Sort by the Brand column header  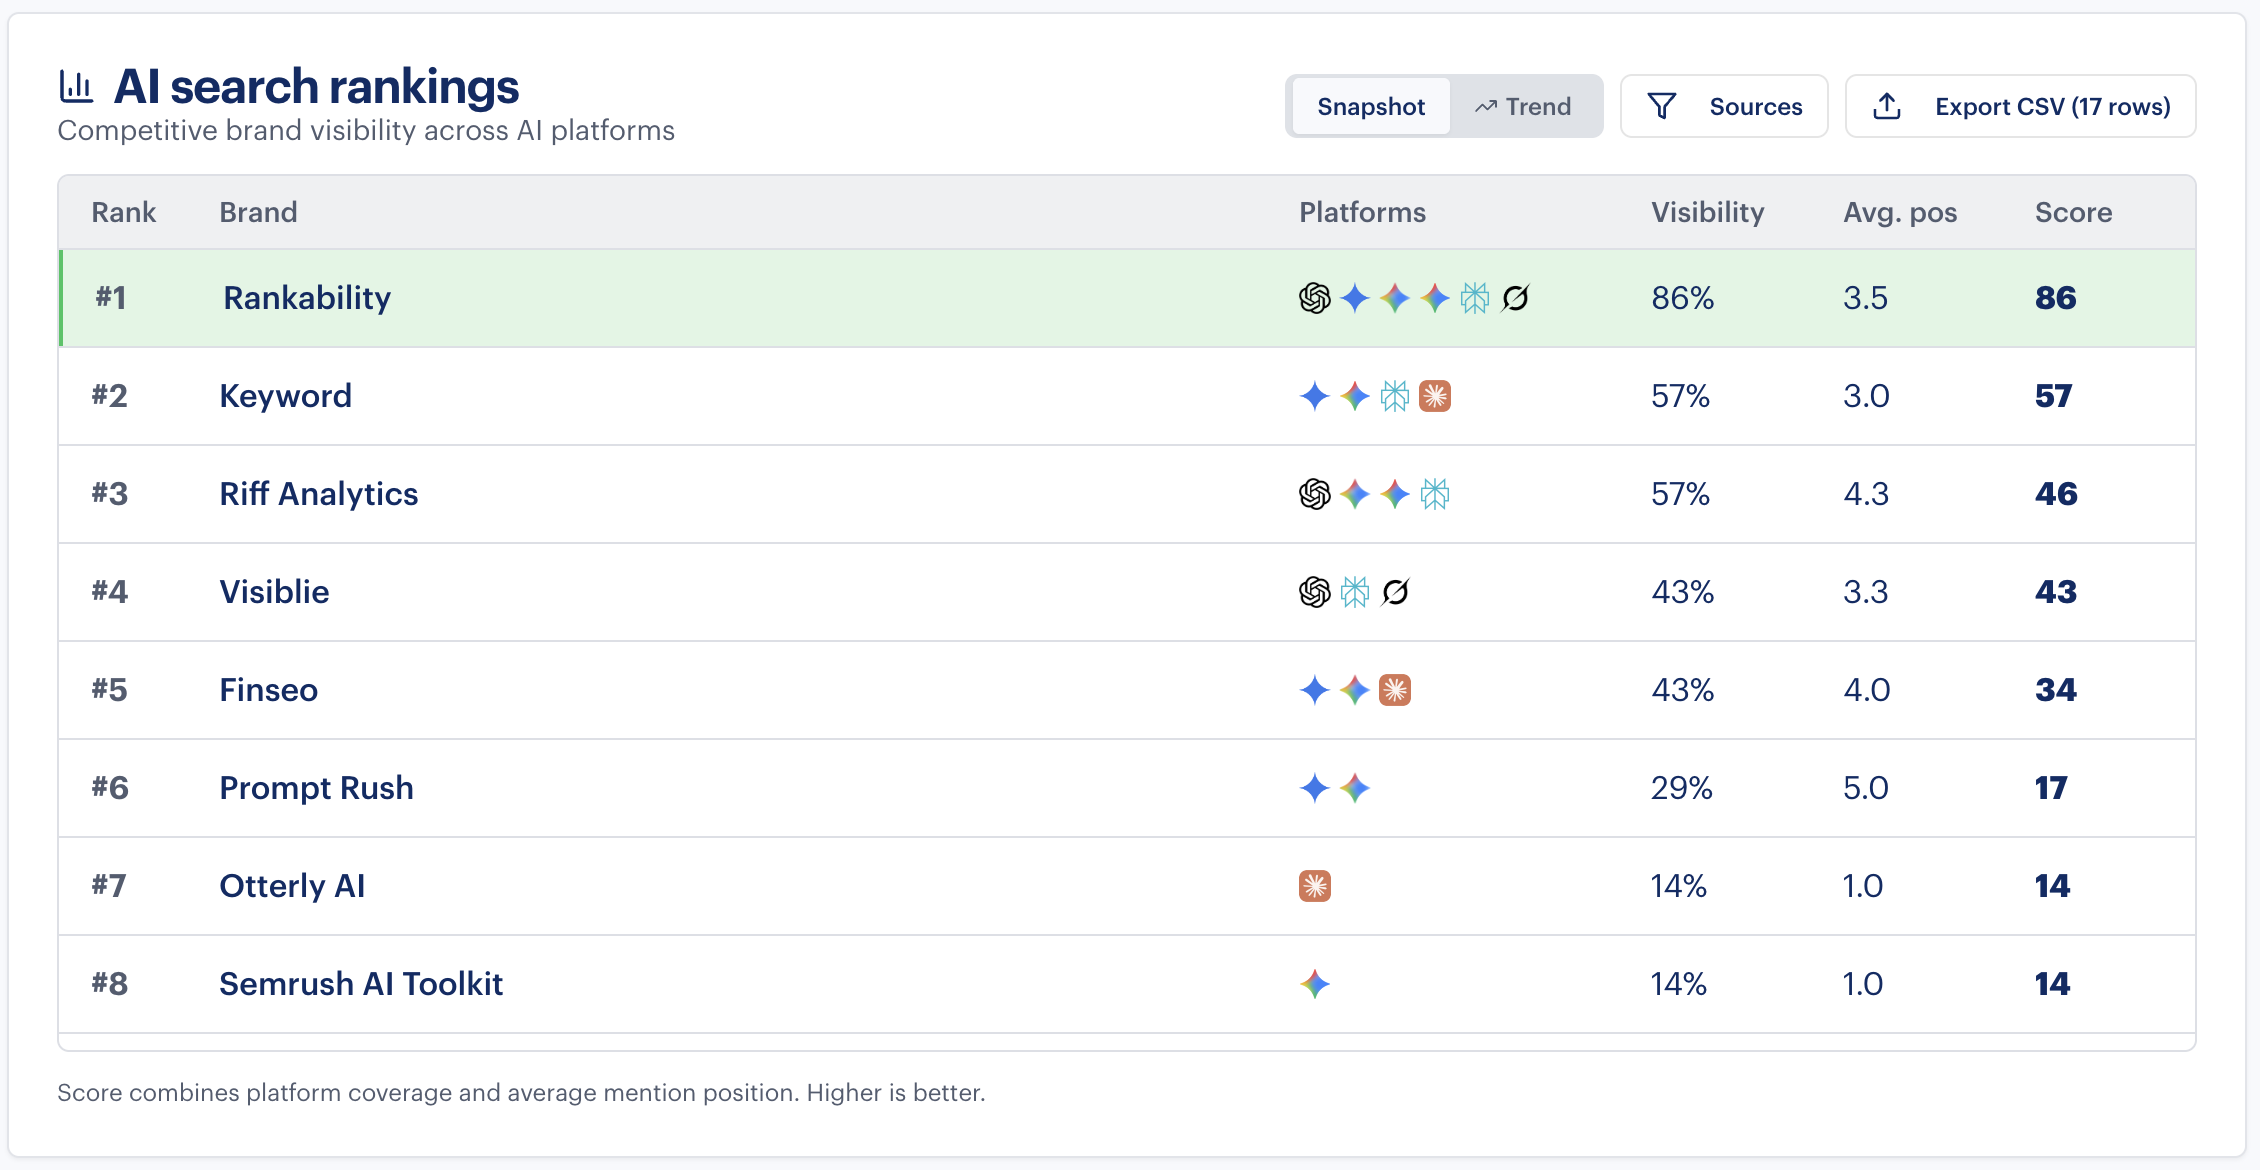point(258,212)
